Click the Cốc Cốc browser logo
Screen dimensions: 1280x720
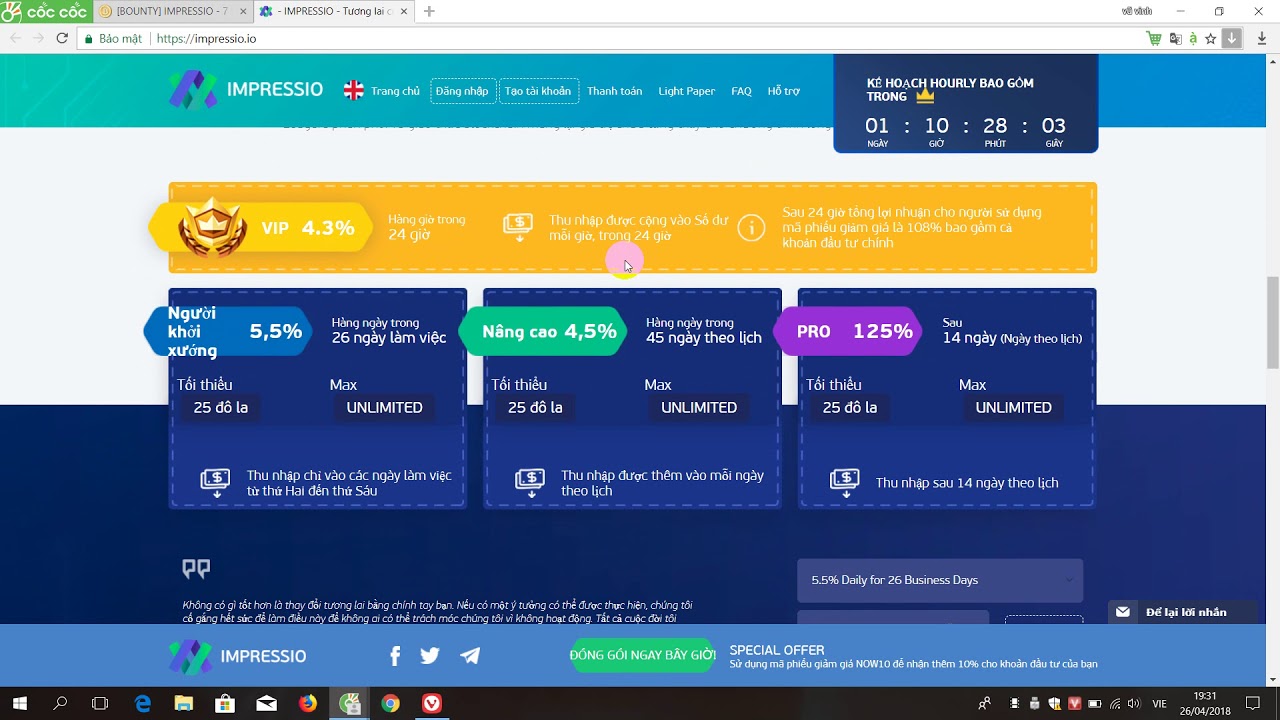(x=46, y=11)
